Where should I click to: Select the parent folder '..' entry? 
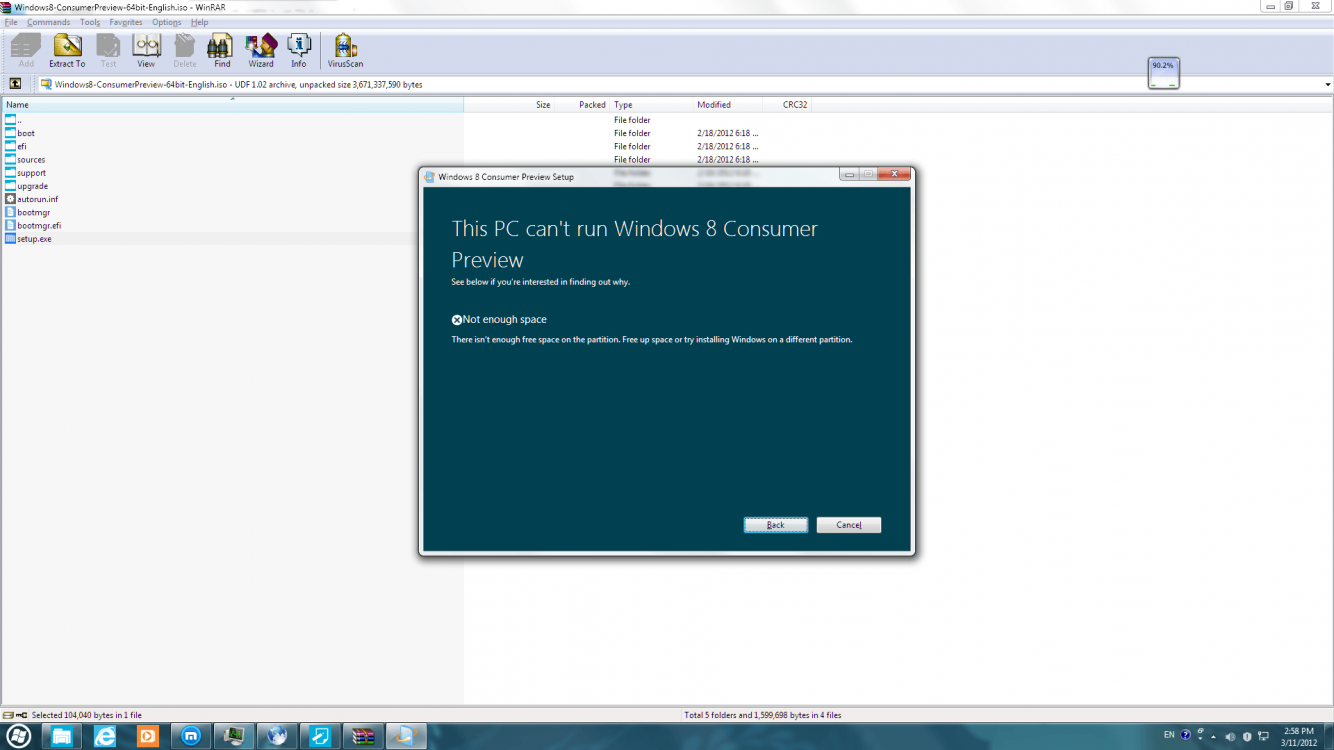(x=14, y=120)
